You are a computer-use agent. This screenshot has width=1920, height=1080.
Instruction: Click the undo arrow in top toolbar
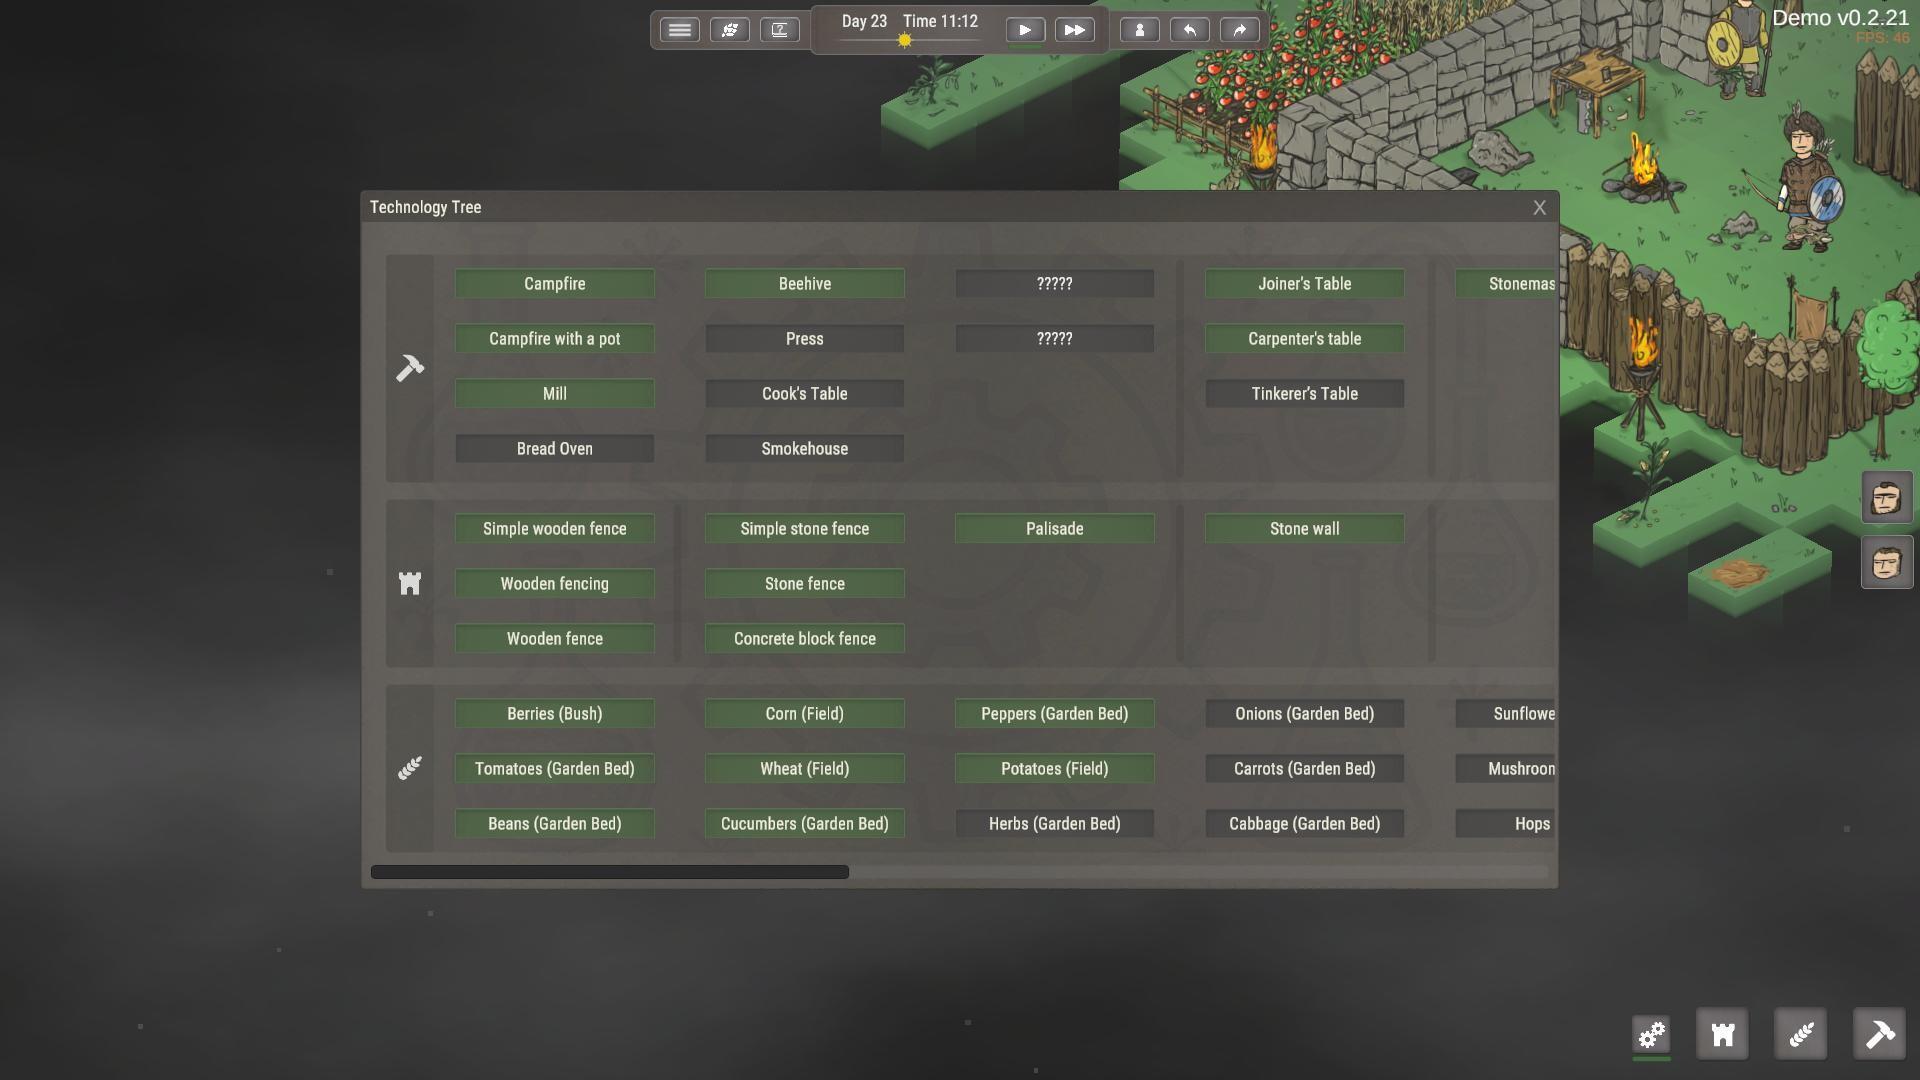(x=1189, y=30)
